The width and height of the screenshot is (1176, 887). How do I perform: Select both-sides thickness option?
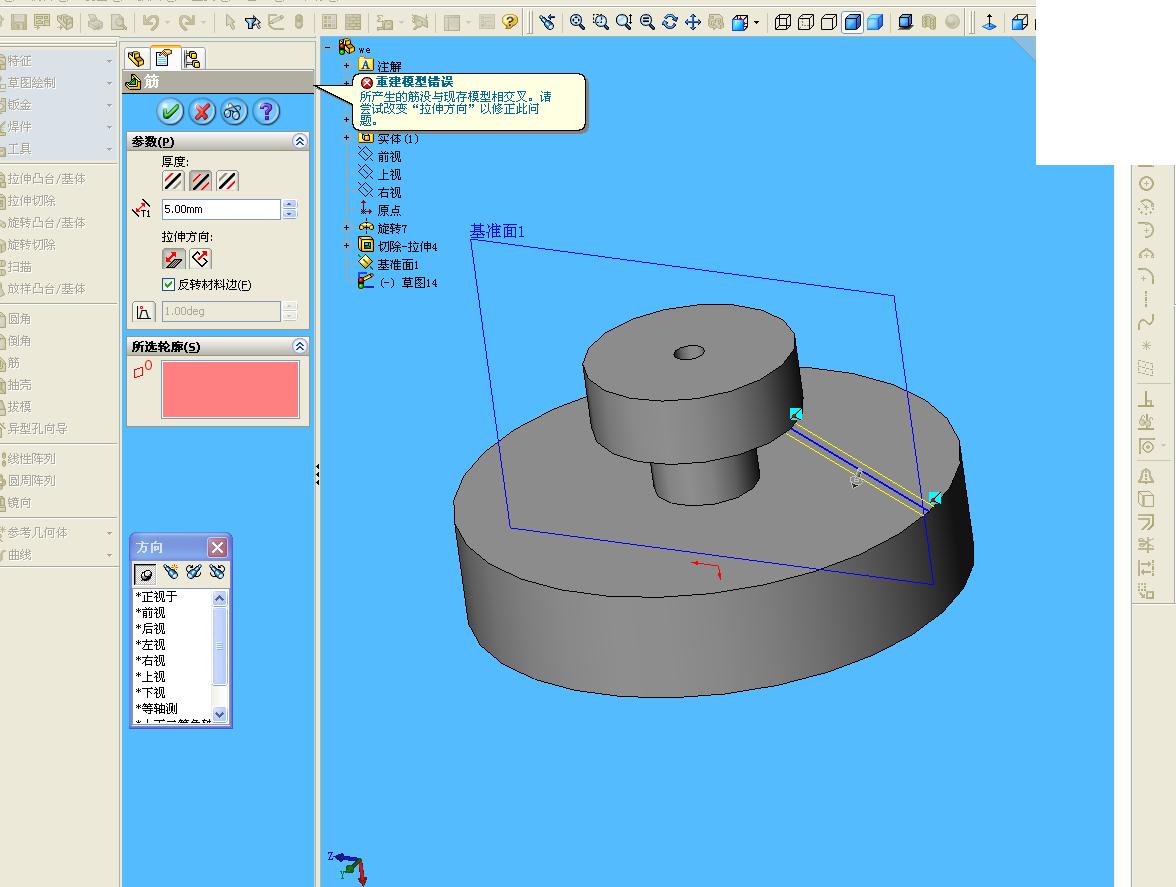click(200, 181)
